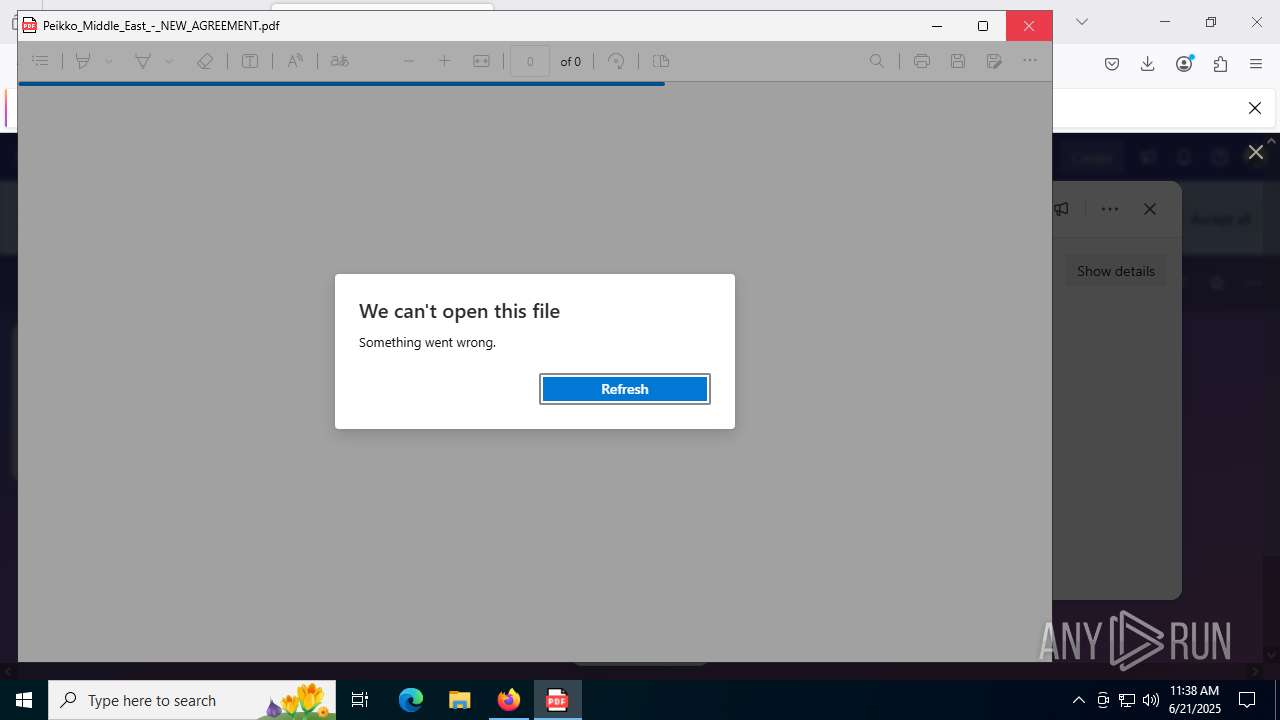This screenshot has height=720, width=1280.
Task: Click the PDF window title filename
Action: [x=161, y=26]
